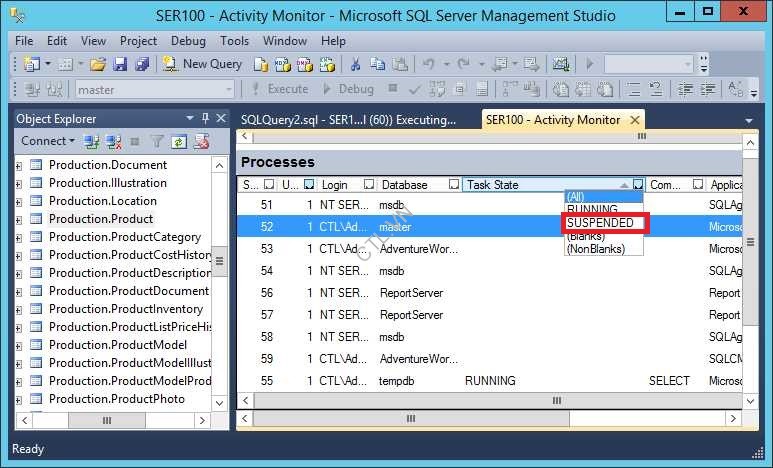Viewport: 773px width, 468px height.
Task: Click the Connect Object Explorer icon
Action: [x=92, y=141]
